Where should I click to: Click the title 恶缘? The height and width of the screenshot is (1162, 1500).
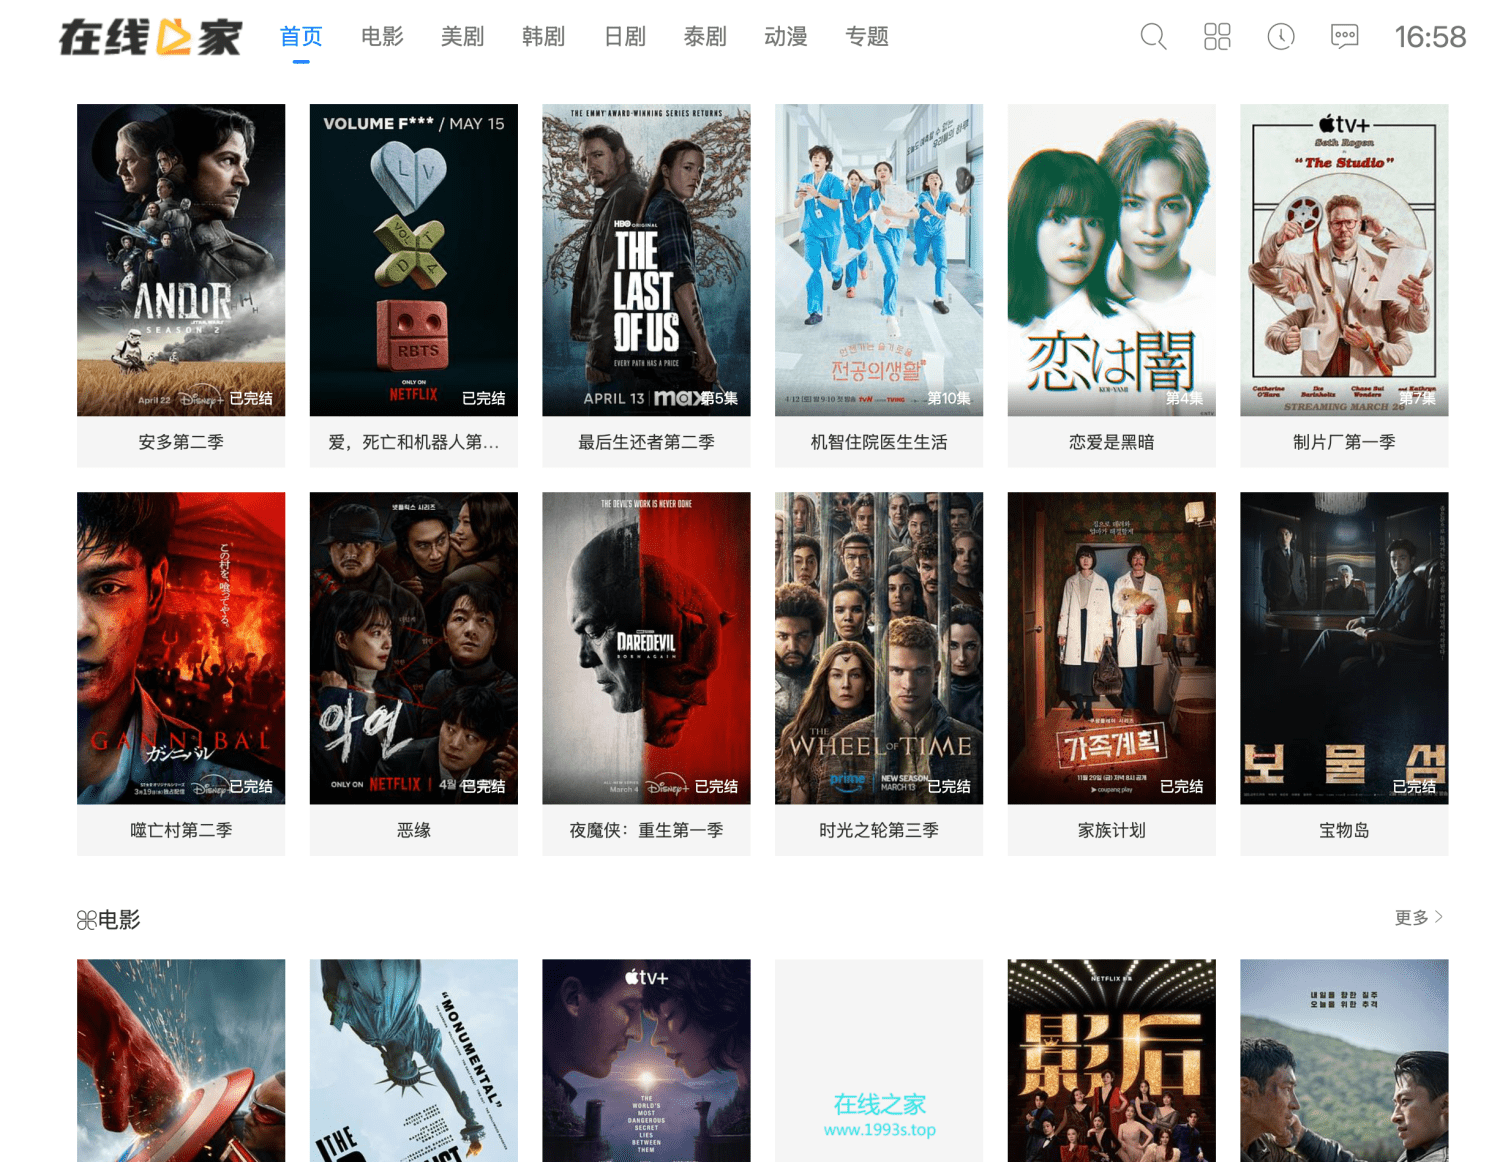tap(414, 830)
